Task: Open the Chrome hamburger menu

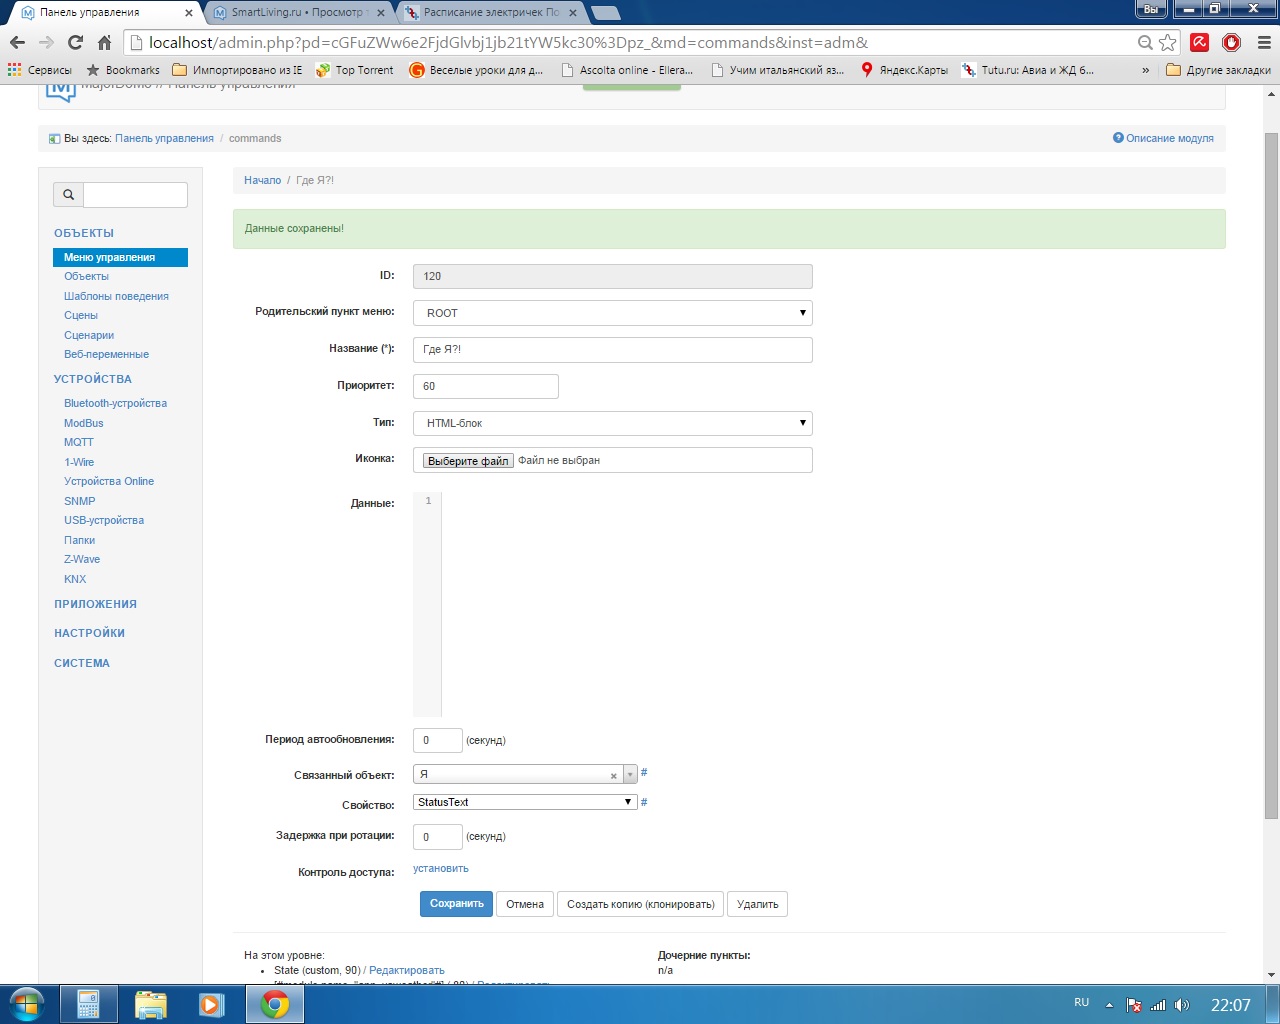Action: (1264, 42)
